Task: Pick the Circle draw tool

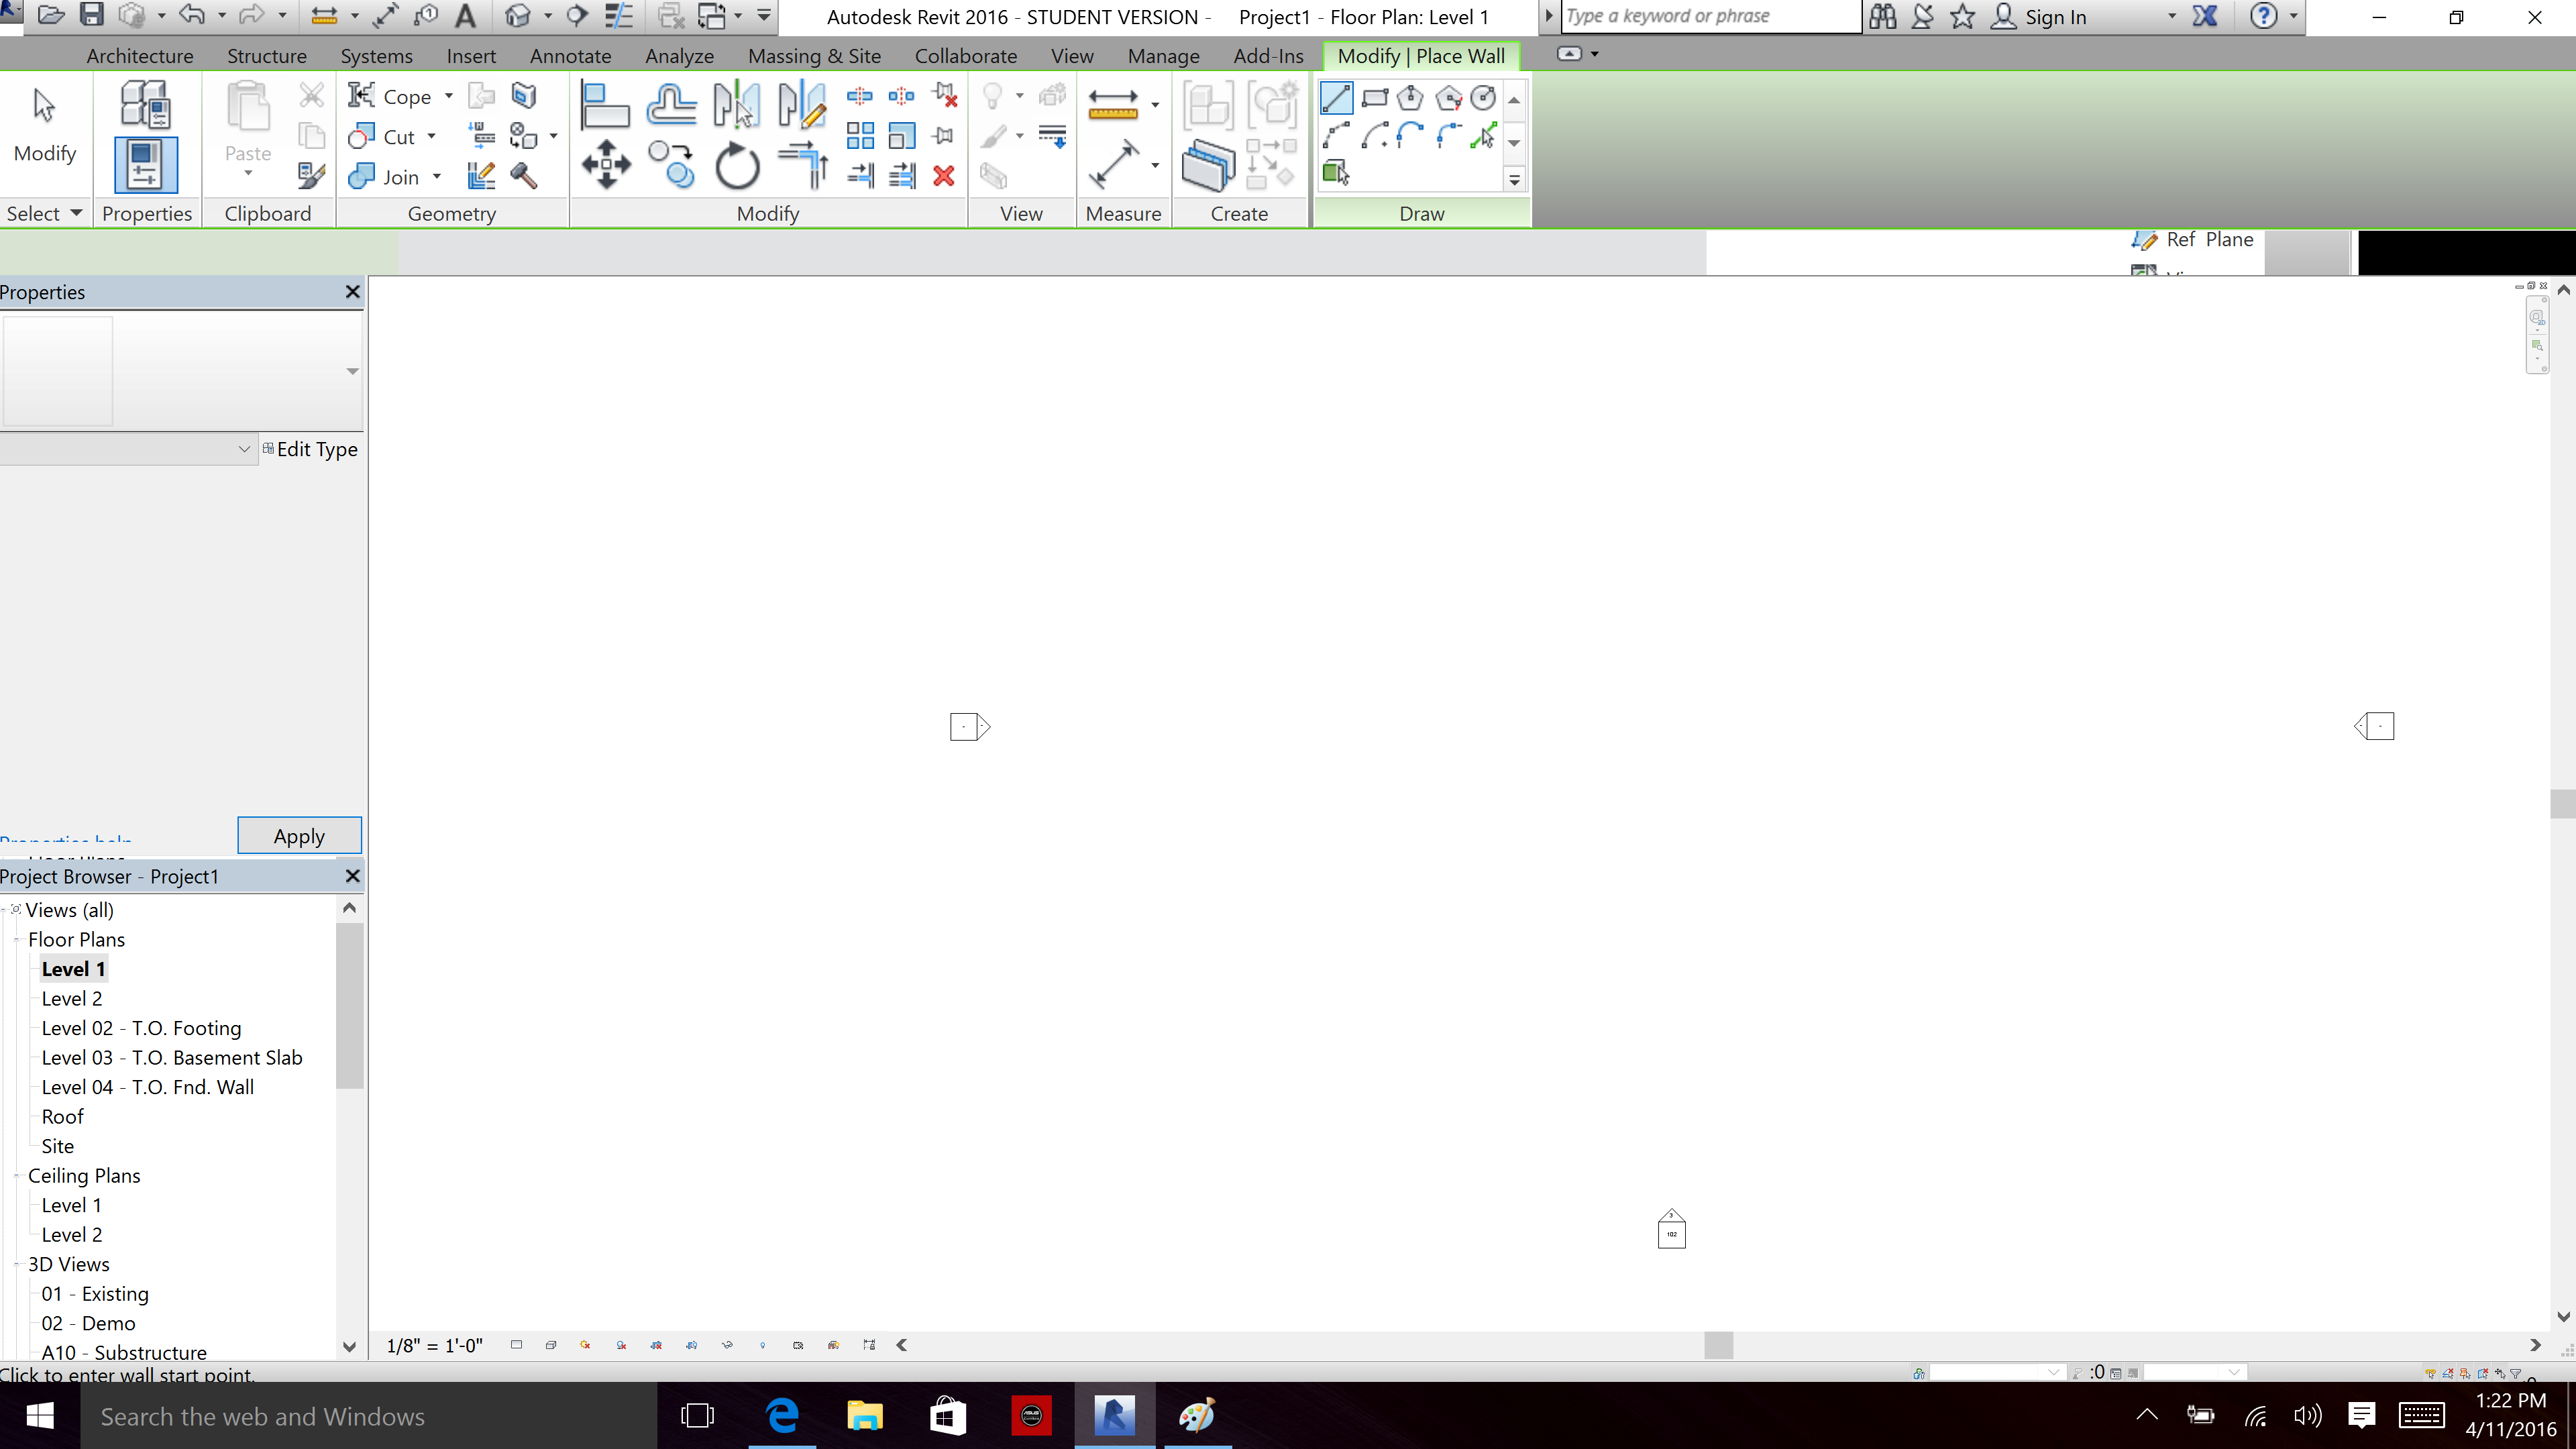Action: tap(1484, 97)
